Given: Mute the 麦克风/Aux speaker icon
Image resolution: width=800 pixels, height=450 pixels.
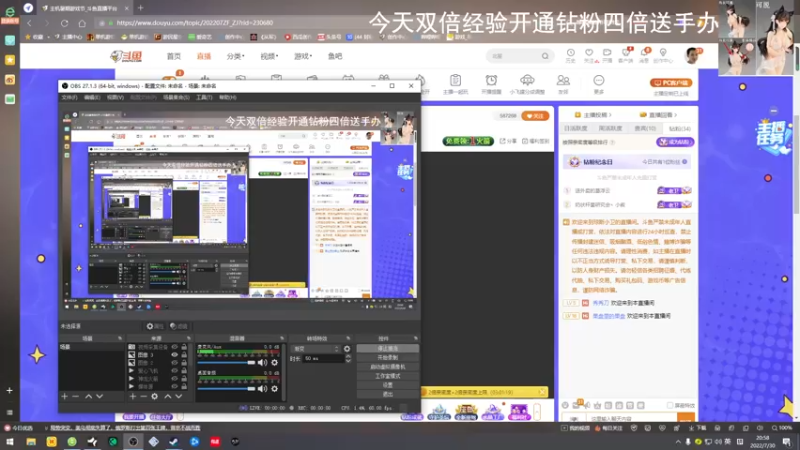Looking at the screenshot, I should (262, 362).
